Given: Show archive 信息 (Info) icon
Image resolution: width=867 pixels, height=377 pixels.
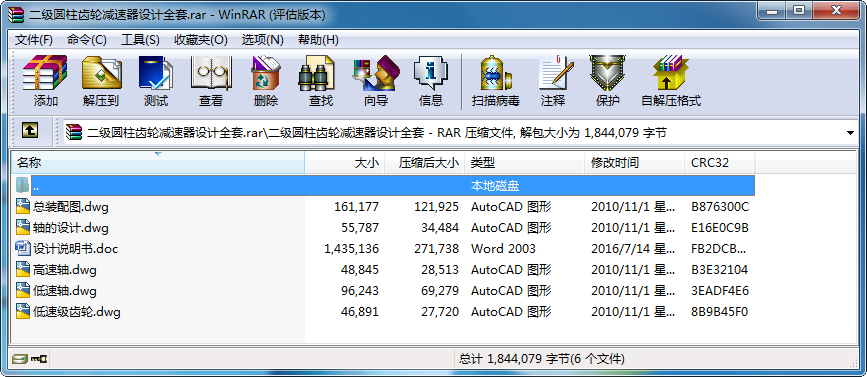Looking at the screenshot, I should tap(431, 81).
